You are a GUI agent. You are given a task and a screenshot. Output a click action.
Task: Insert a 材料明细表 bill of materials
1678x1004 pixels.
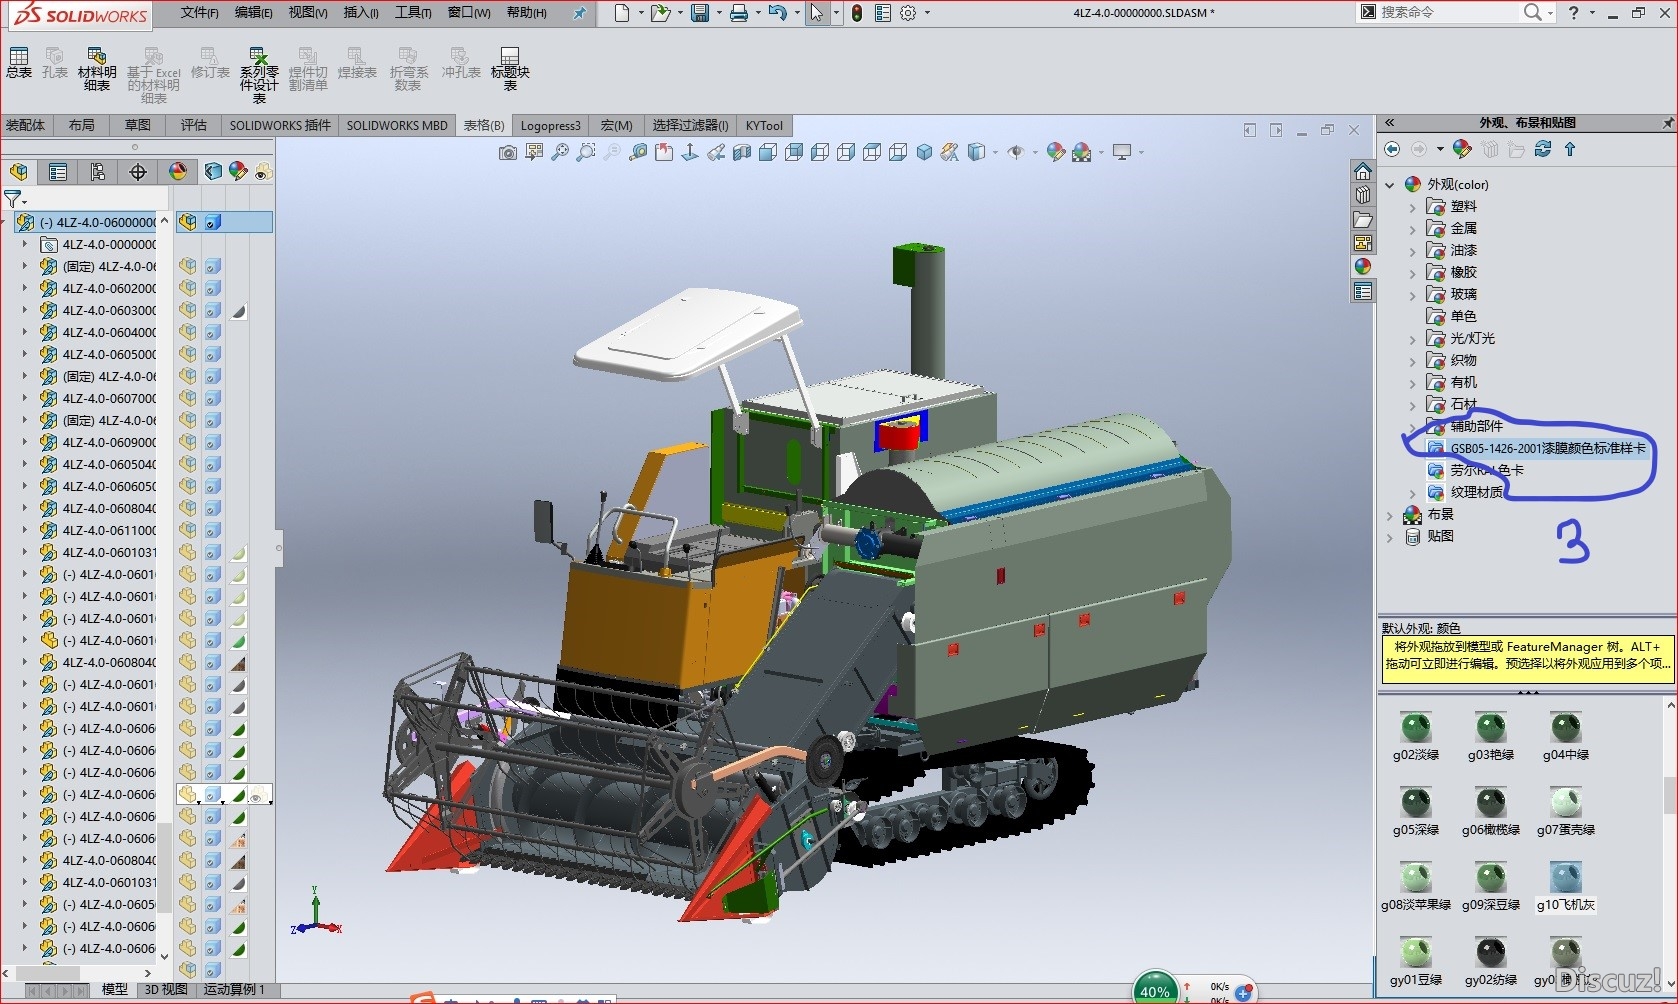point(97,68)
